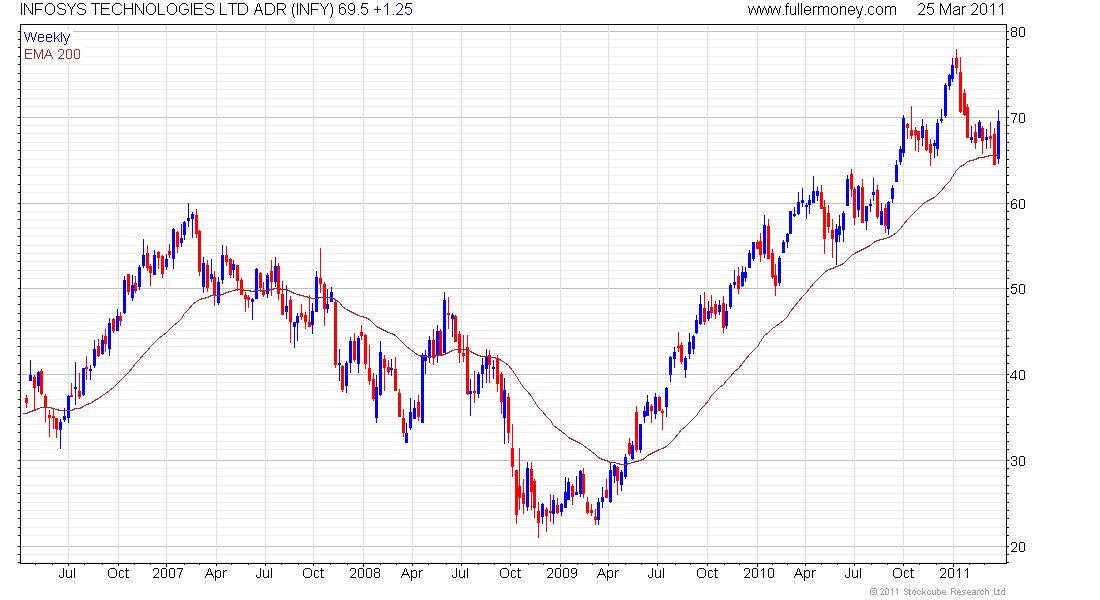Click the EMA 200 legend label
The image size is (1100, 600).
pyautogui.click(x=52, y=55)
